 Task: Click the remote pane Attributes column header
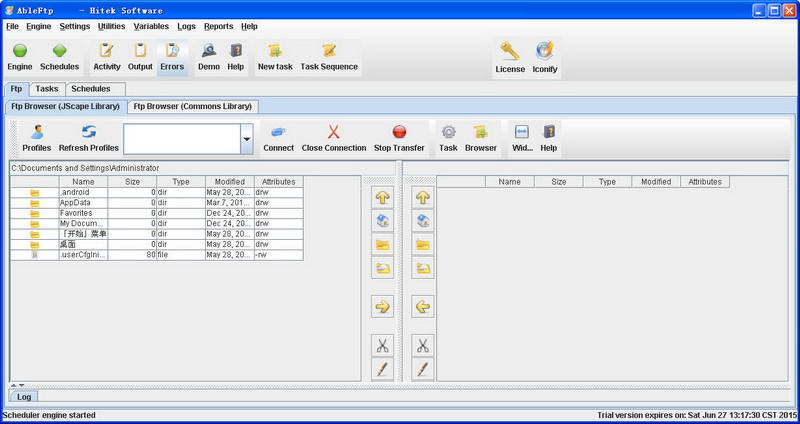tap(705, 182)
